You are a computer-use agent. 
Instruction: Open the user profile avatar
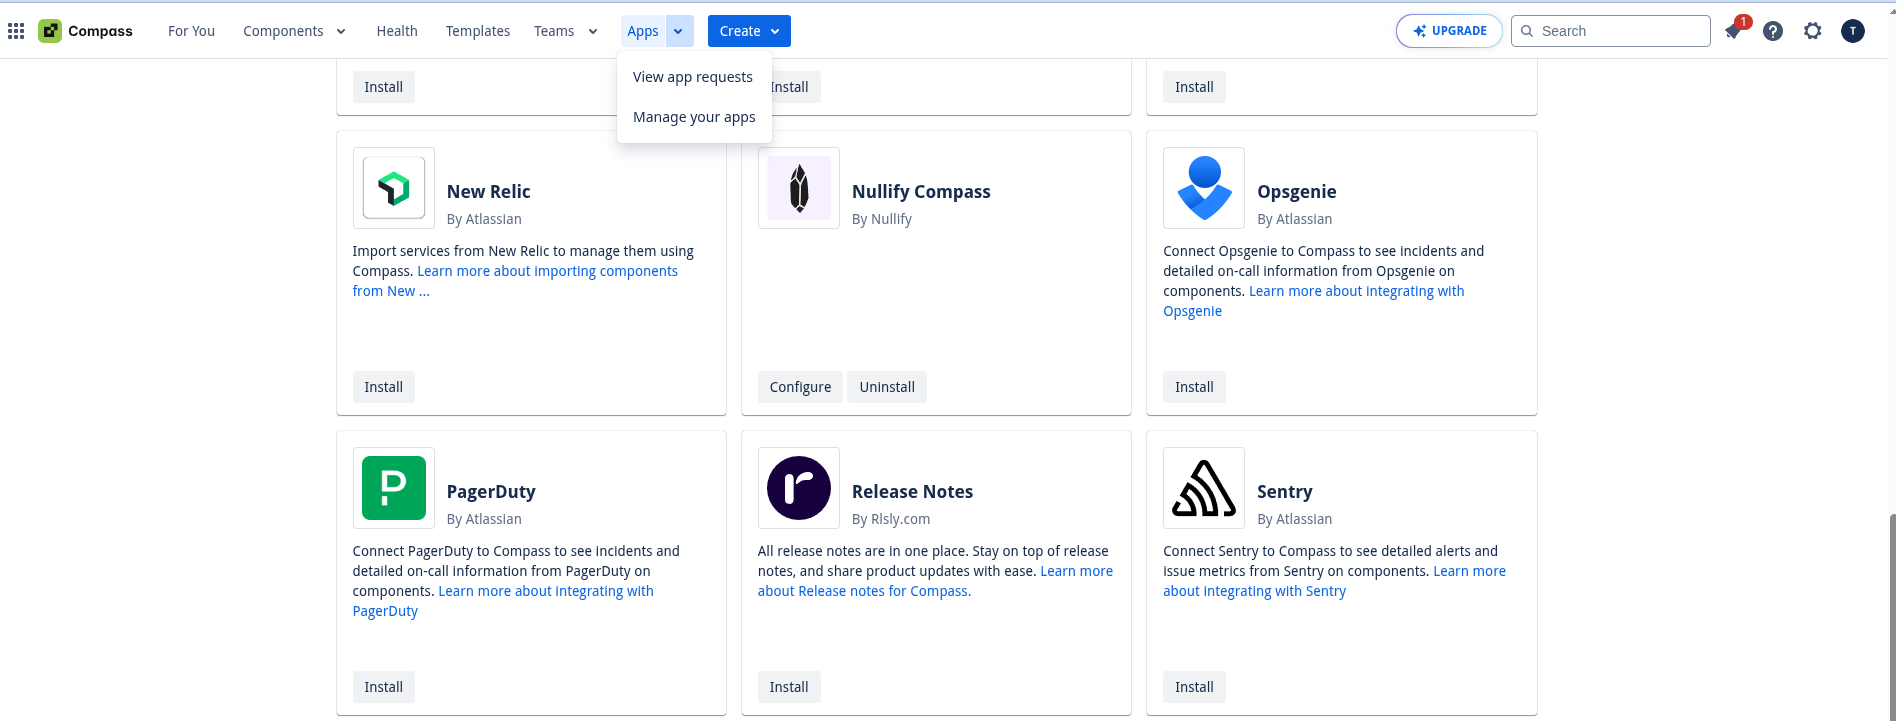pyautogui.click(x=1853, y=31)
